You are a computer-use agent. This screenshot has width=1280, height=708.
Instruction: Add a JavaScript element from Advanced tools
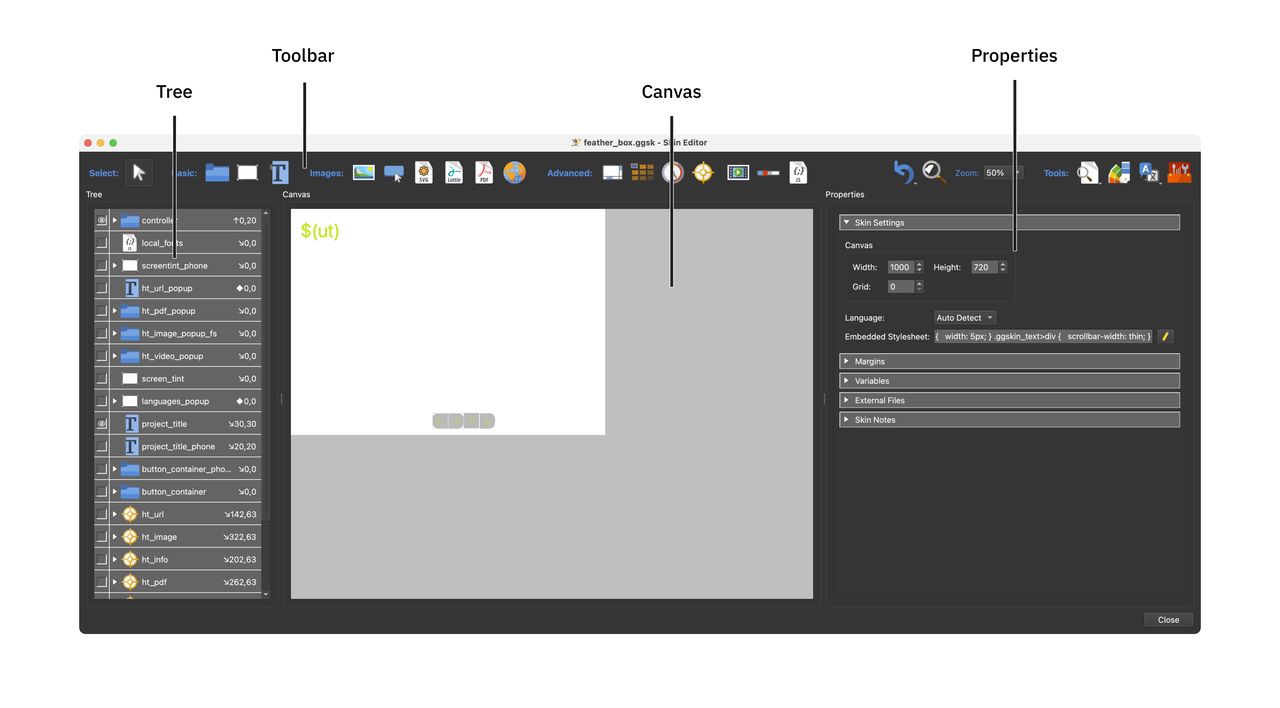(x=798, y=172)
